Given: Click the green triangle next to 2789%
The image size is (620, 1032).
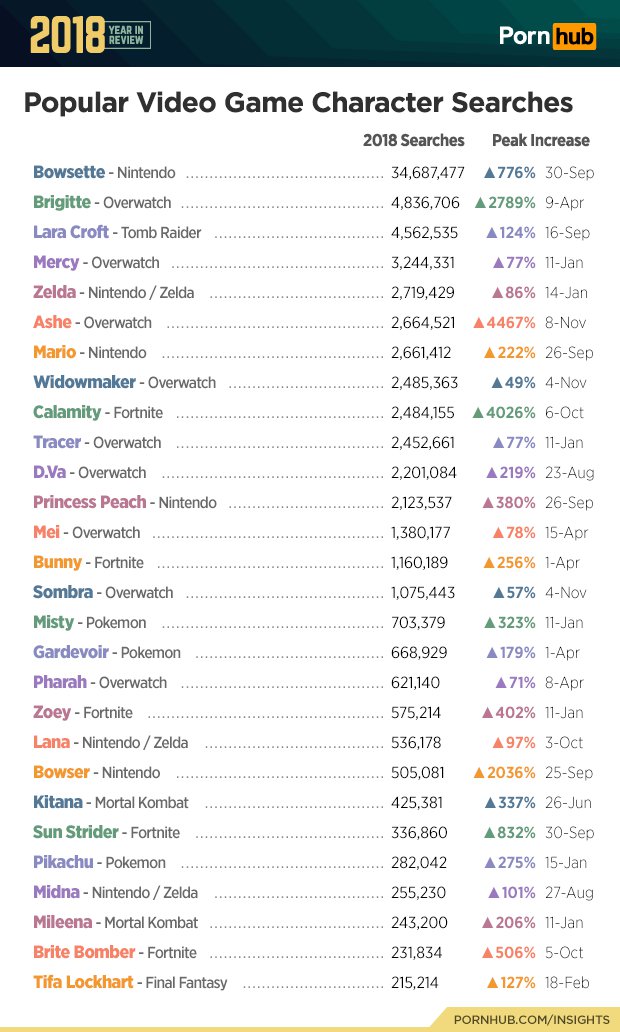Looking at the screenshot, I should [480, 203].
